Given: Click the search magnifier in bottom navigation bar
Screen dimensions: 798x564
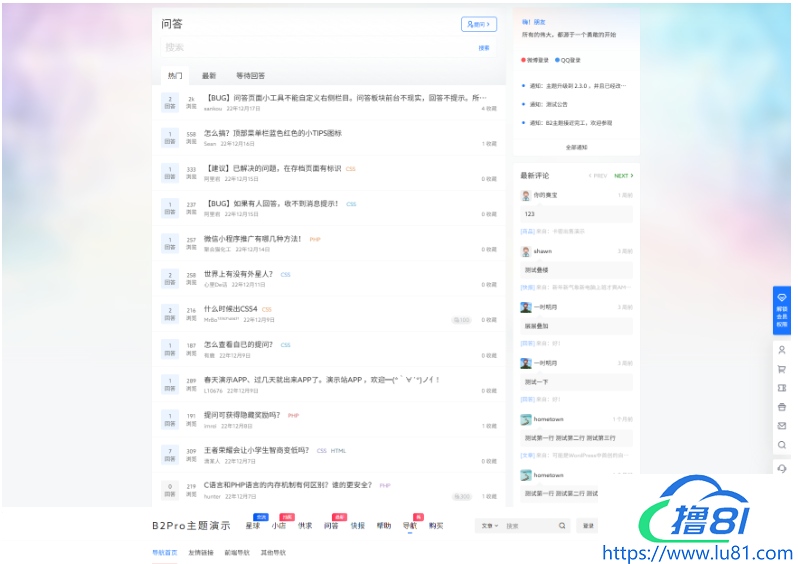Looking at the screenshot, I should click(x=562, y=525).
